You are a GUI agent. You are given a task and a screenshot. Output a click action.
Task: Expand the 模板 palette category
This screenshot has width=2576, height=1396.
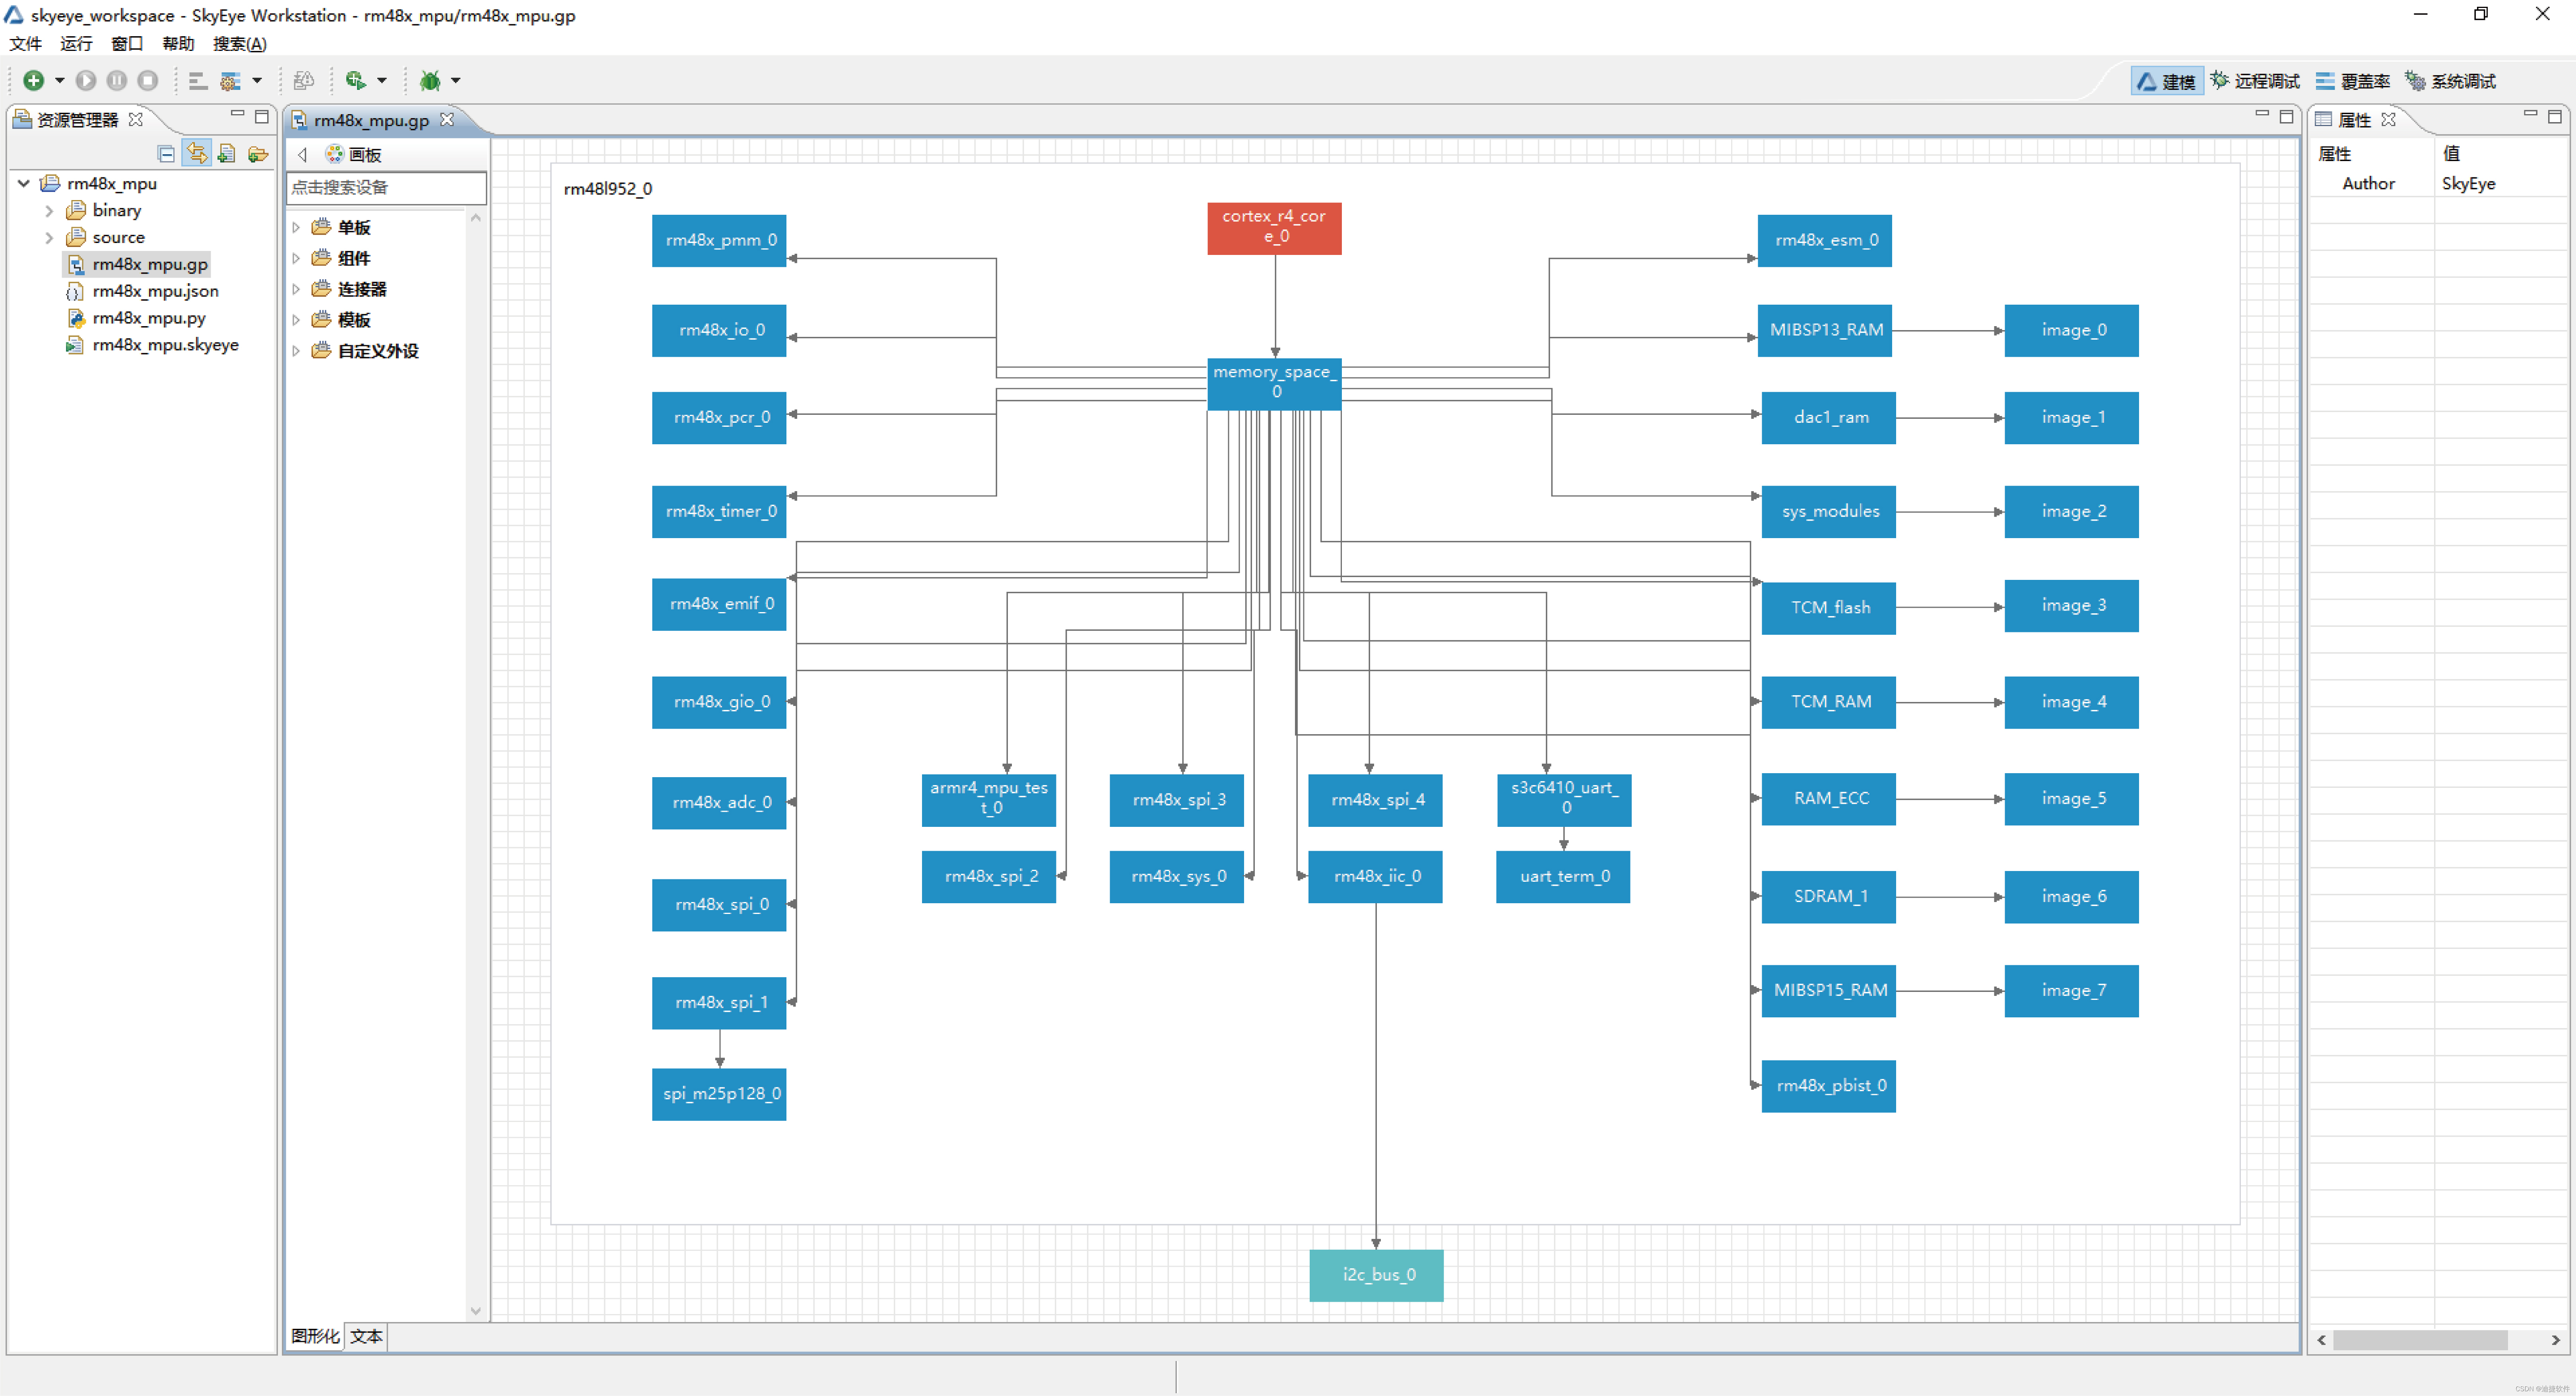pyautogui.click(x=296, y=320)
